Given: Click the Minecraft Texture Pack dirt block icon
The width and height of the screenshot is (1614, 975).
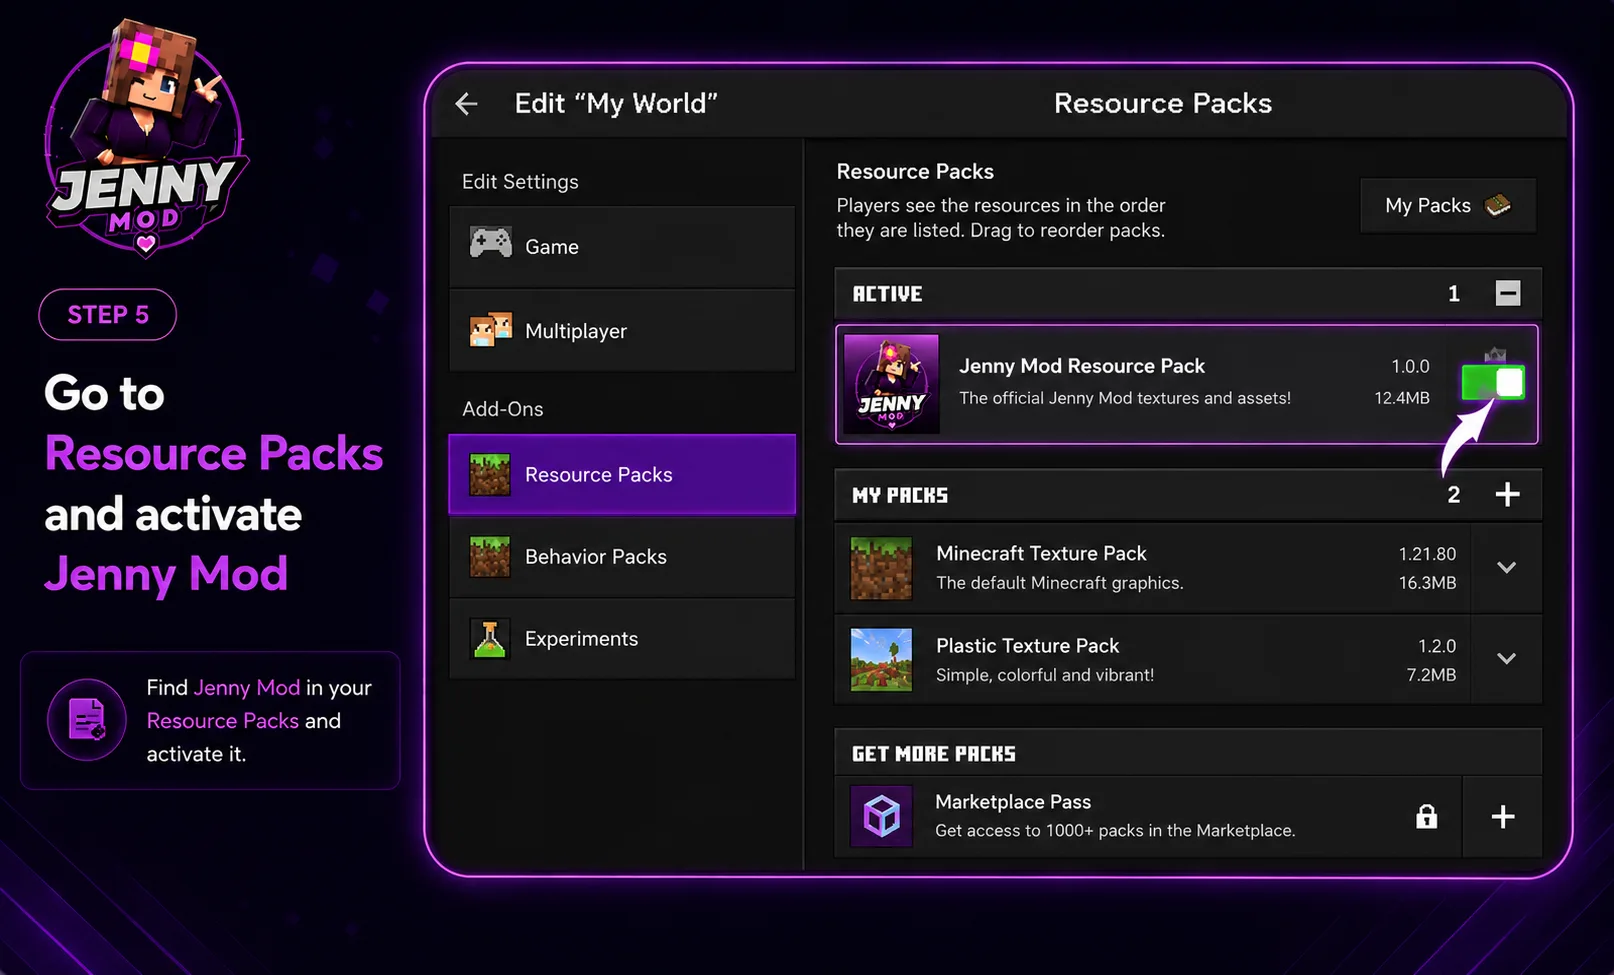Looking at the screenshot, I should 881,568.
